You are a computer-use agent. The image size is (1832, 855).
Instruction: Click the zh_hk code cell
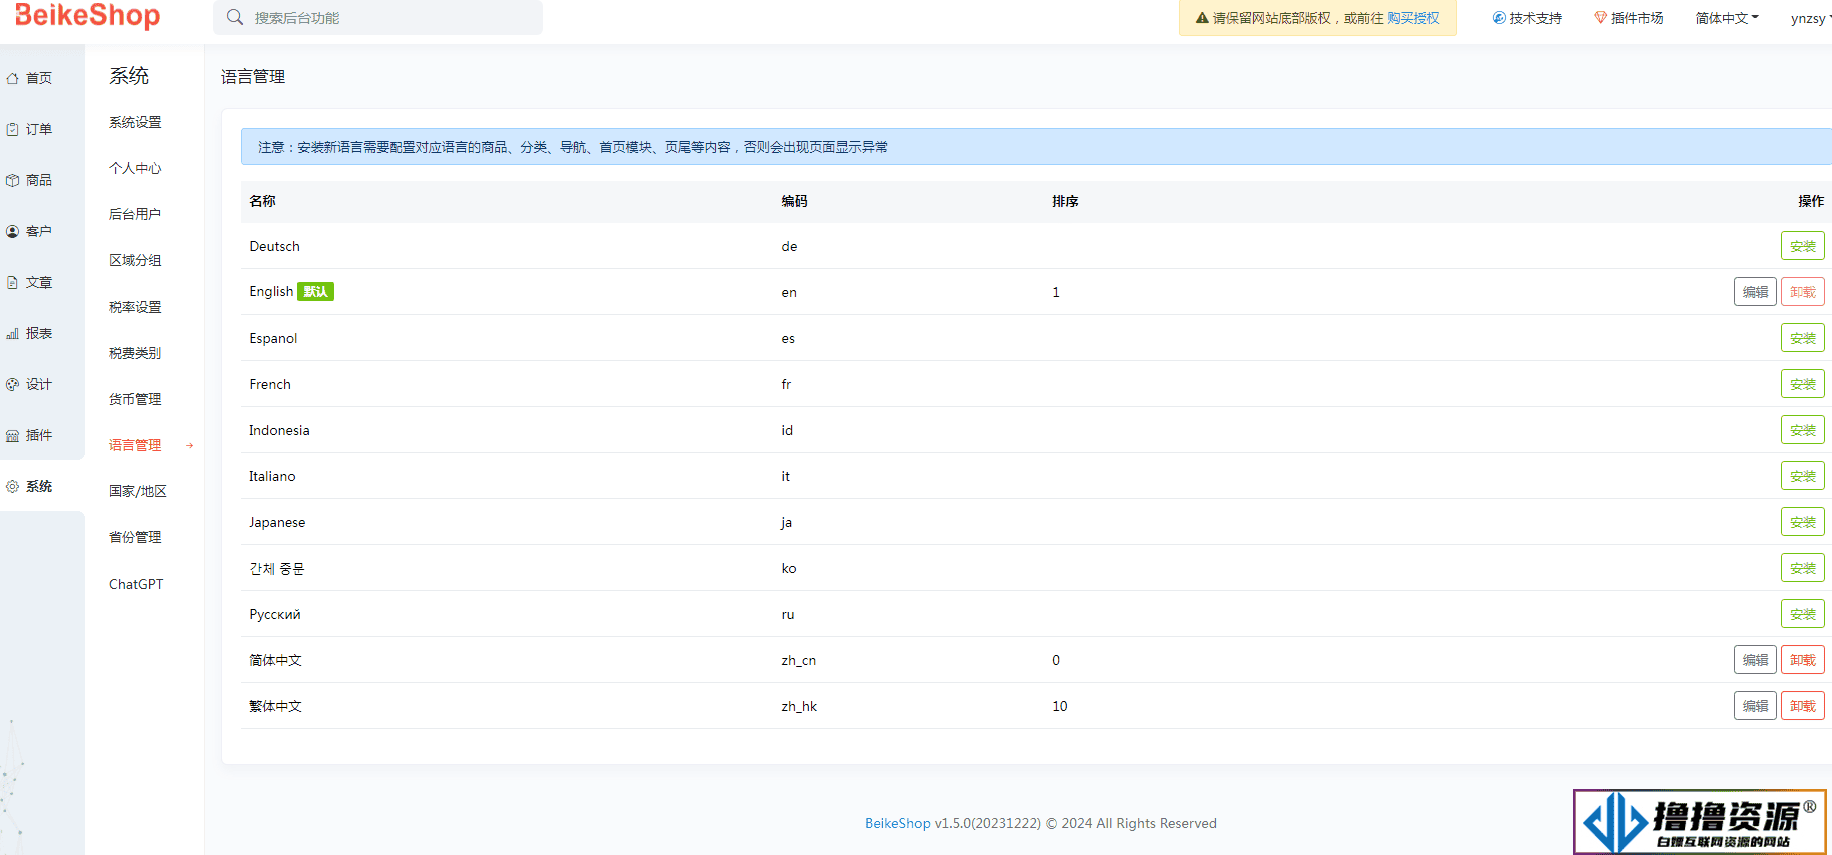799,706
